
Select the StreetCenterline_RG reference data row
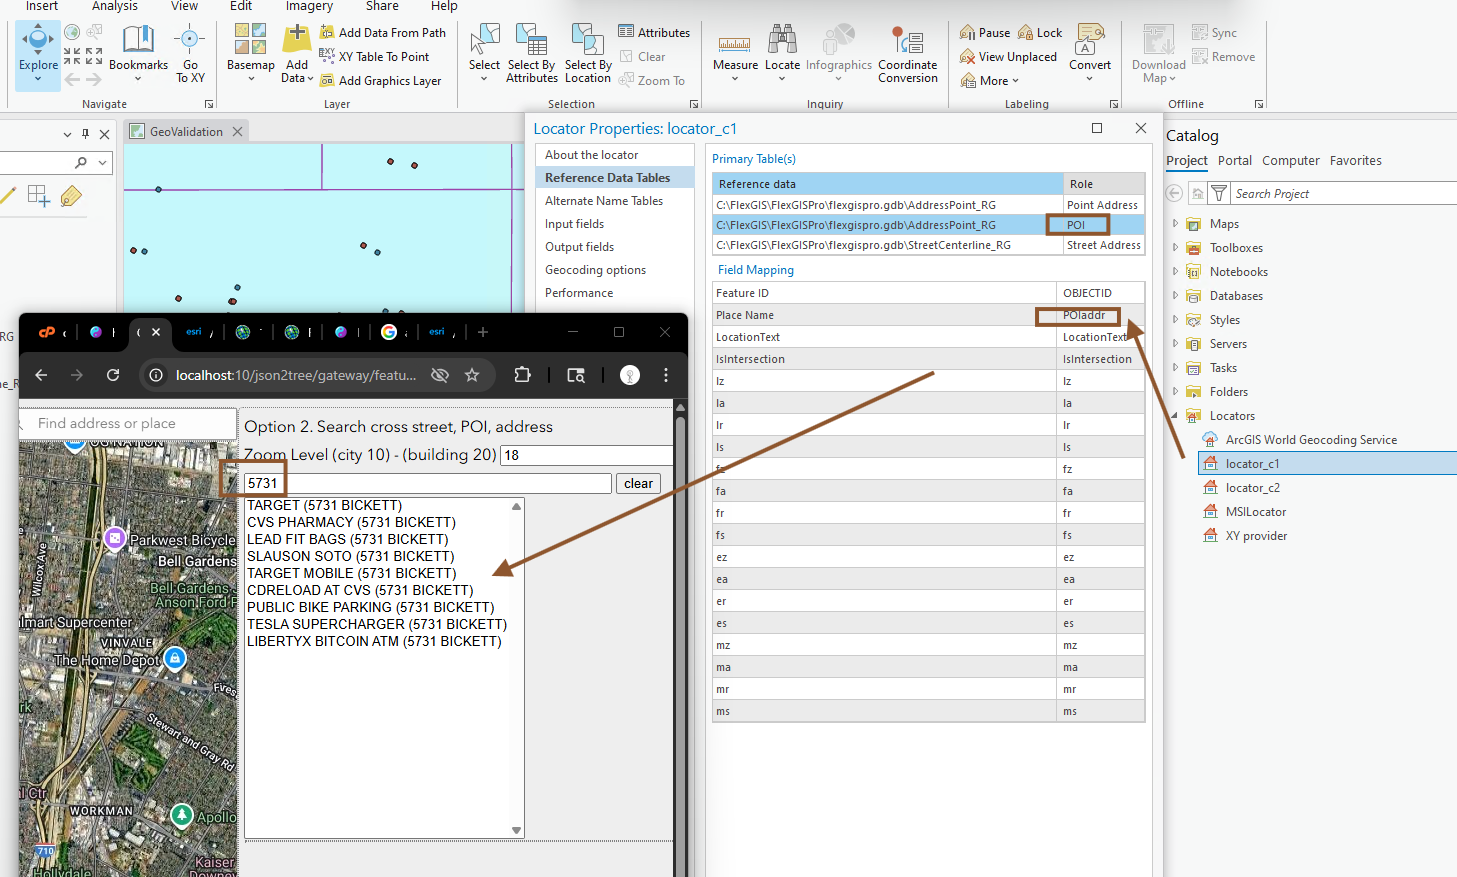pyautogui.click(x=928, y=245)
